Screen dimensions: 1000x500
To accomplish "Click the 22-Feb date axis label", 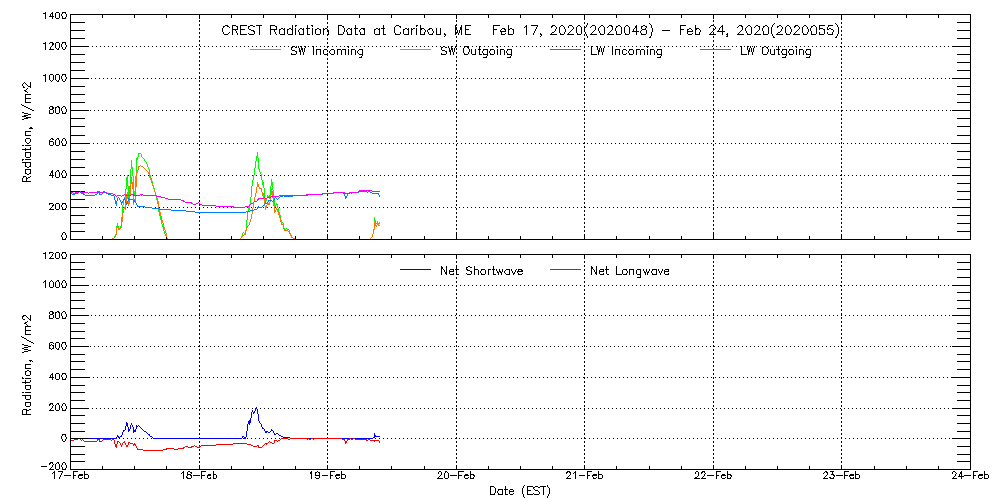I will coord(713,478).
